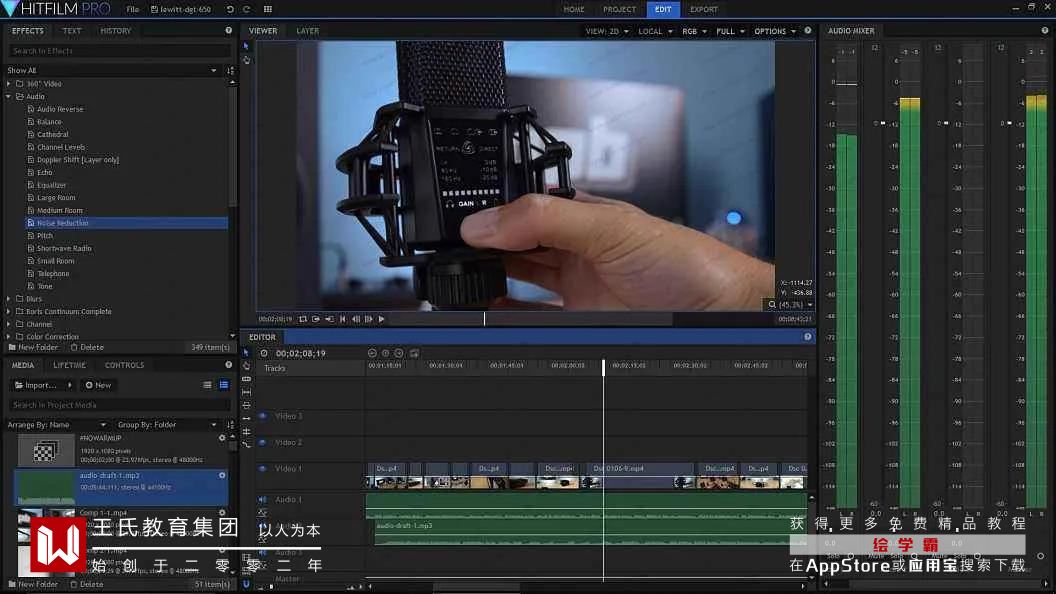Screen dimensions: 1056x594
Task: Expand Boris Continuum Complete folder
Action: tap(9, 311)
